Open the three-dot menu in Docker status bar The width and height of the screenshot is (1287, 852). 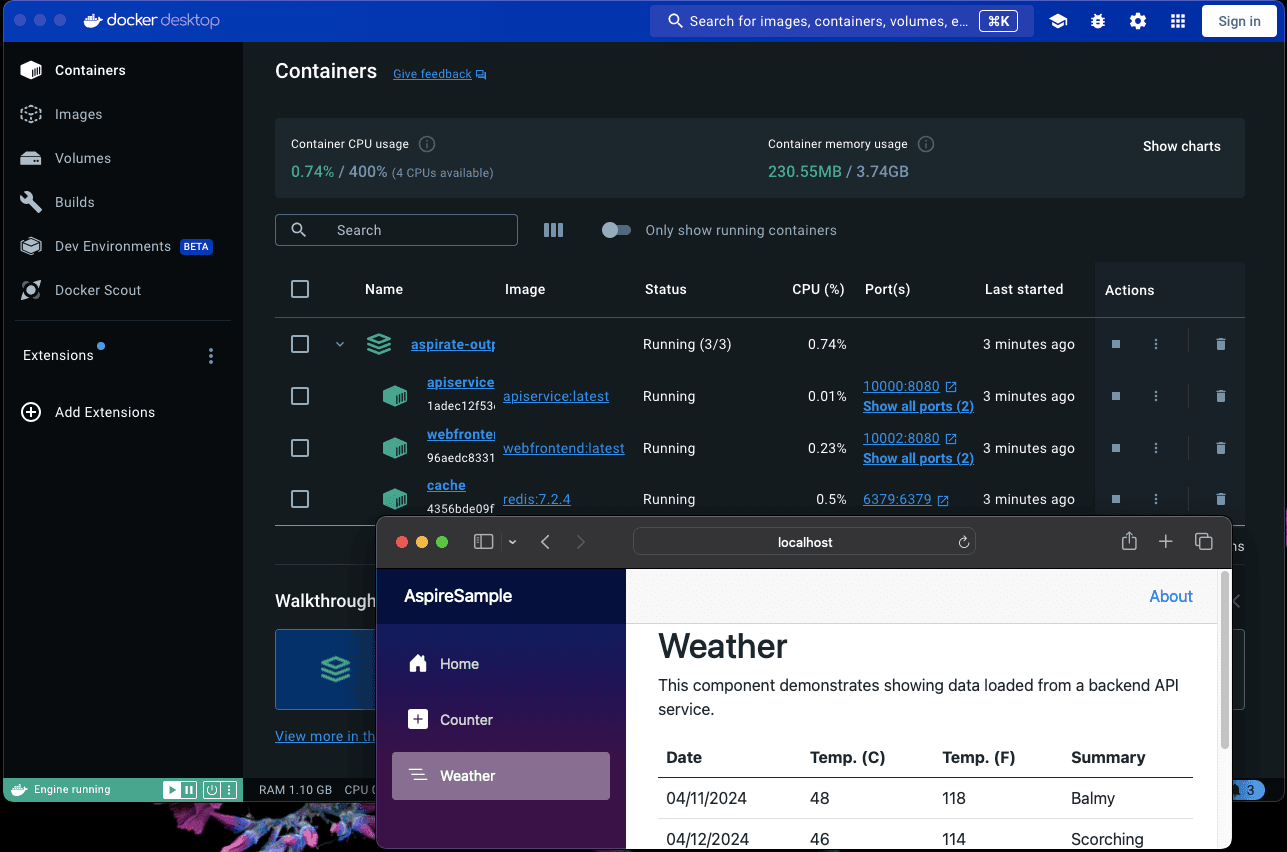pos(230,790)
